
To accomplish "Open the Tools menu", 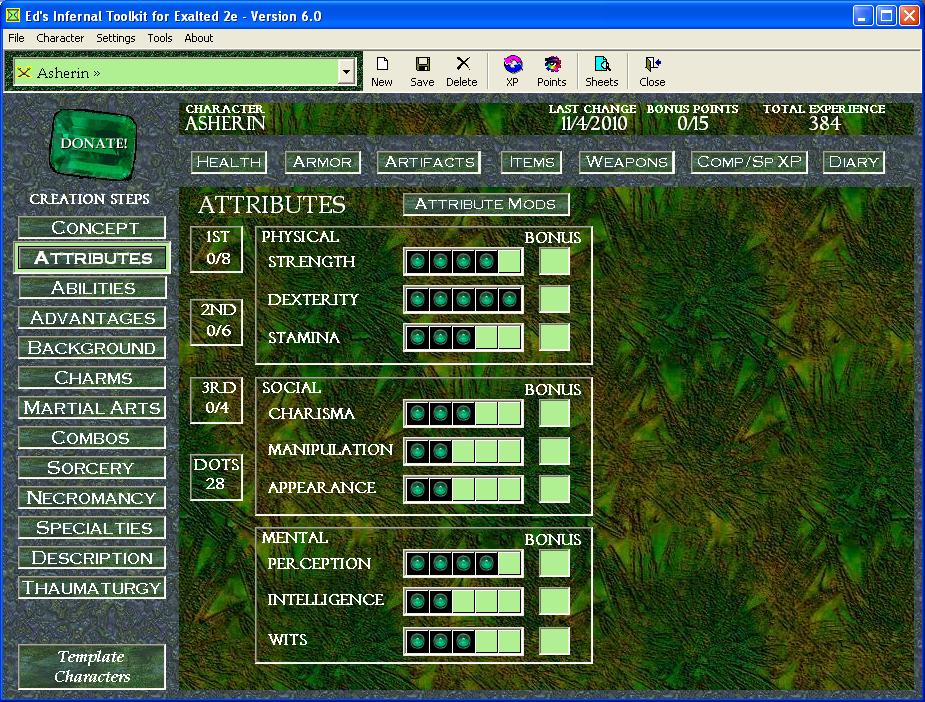I will pos(160,38).
